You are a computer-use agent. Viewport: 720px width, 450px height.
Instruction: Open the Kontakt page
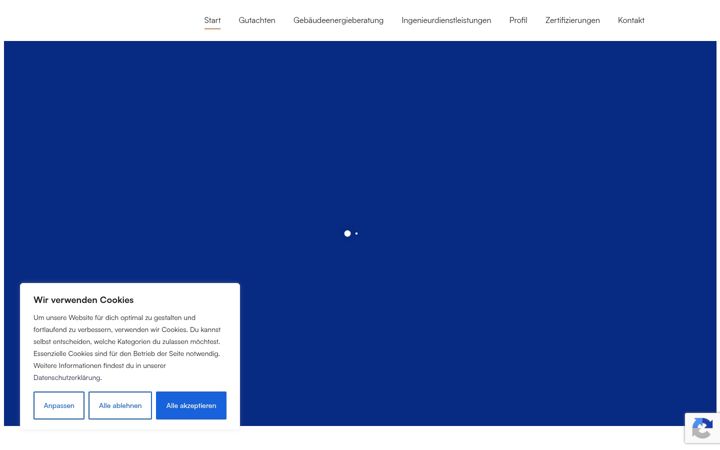[631, 20]
